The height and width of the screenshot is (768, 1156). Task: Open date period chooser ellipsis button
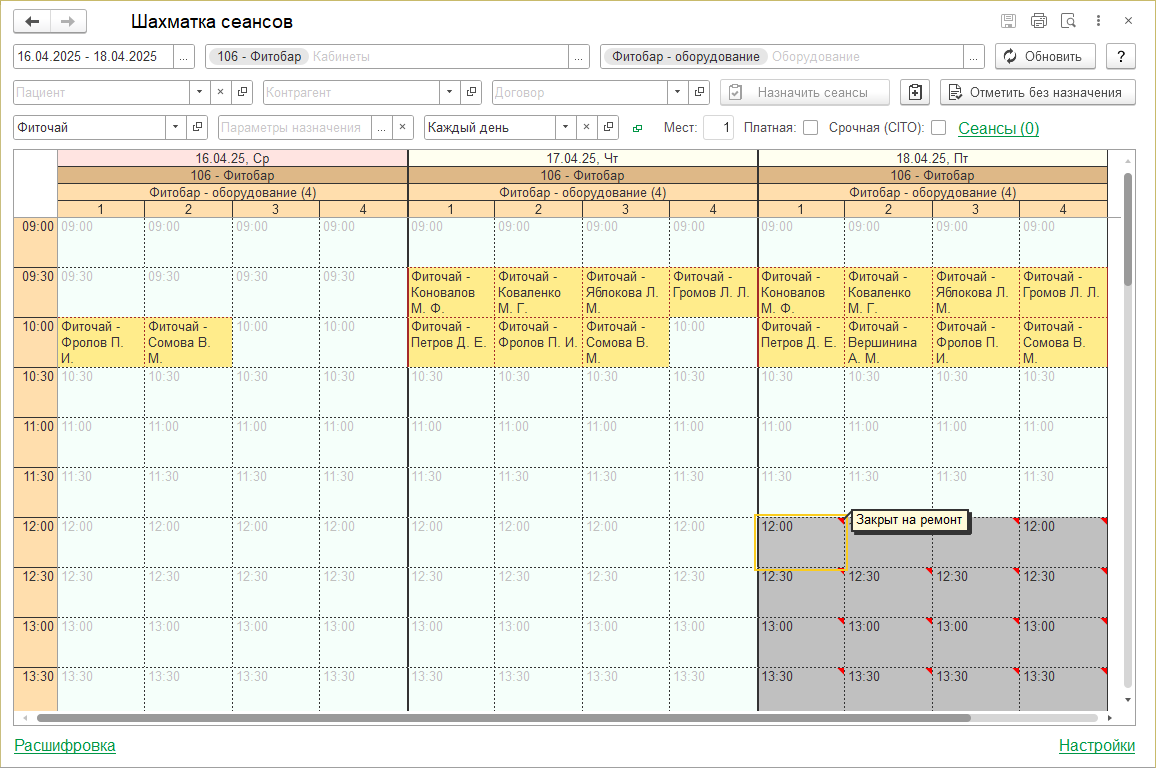184,57
